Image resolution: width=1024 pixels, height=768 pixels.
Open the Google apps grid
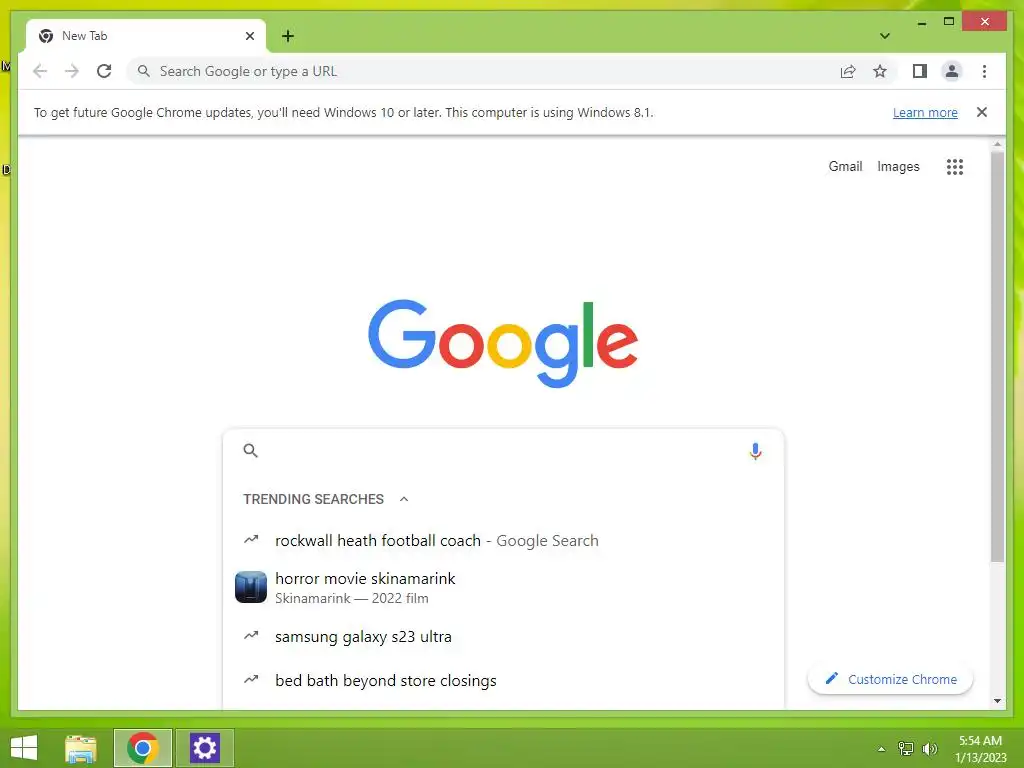(x=955, y=167)
